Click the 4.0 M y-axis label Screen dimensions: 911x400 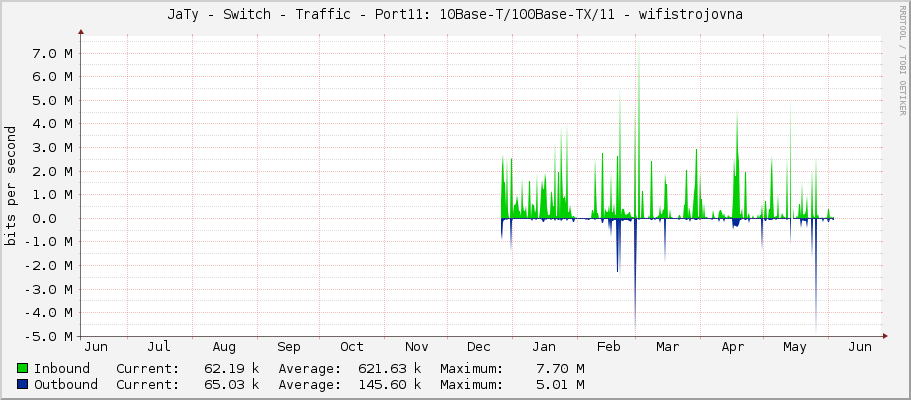[53, 124]
